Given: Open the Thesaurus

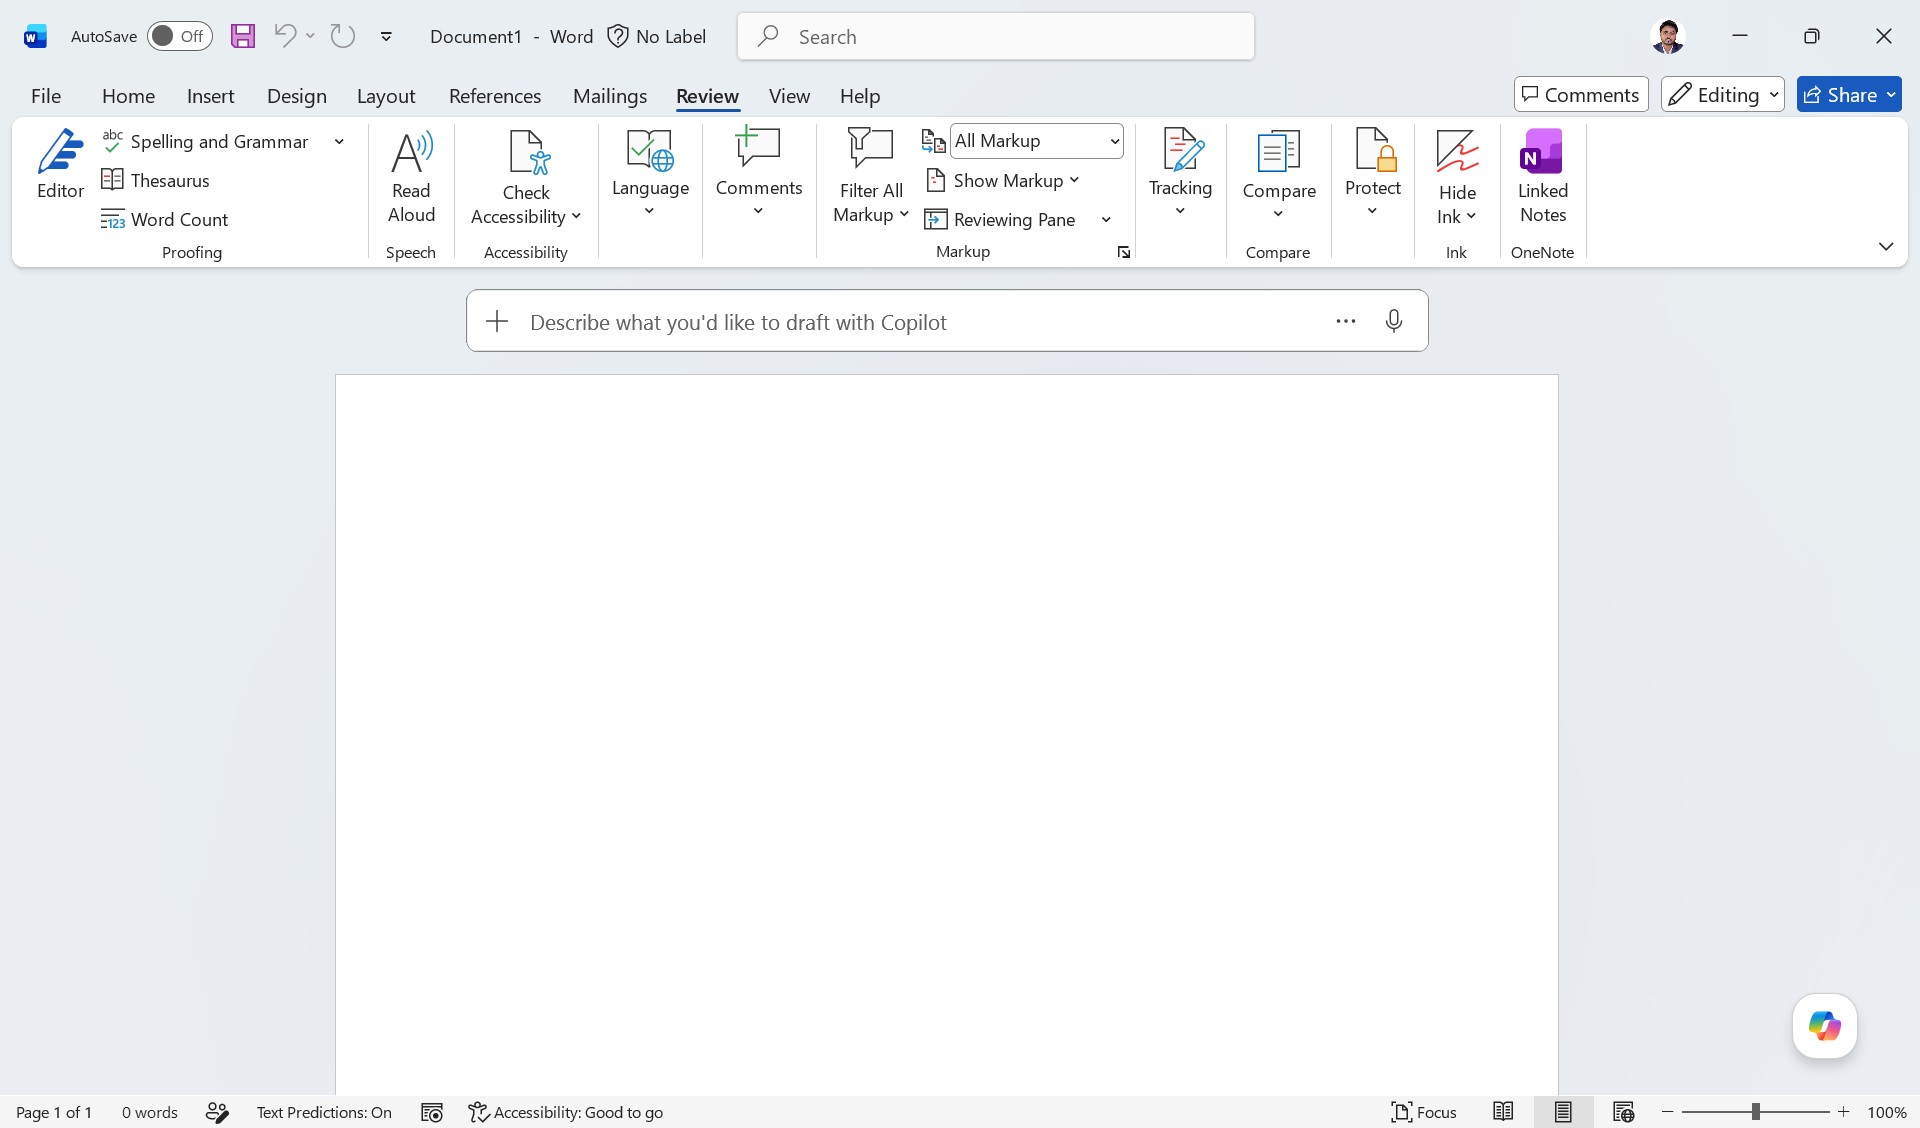Looking at the screenshot, I should pos(156,180).
